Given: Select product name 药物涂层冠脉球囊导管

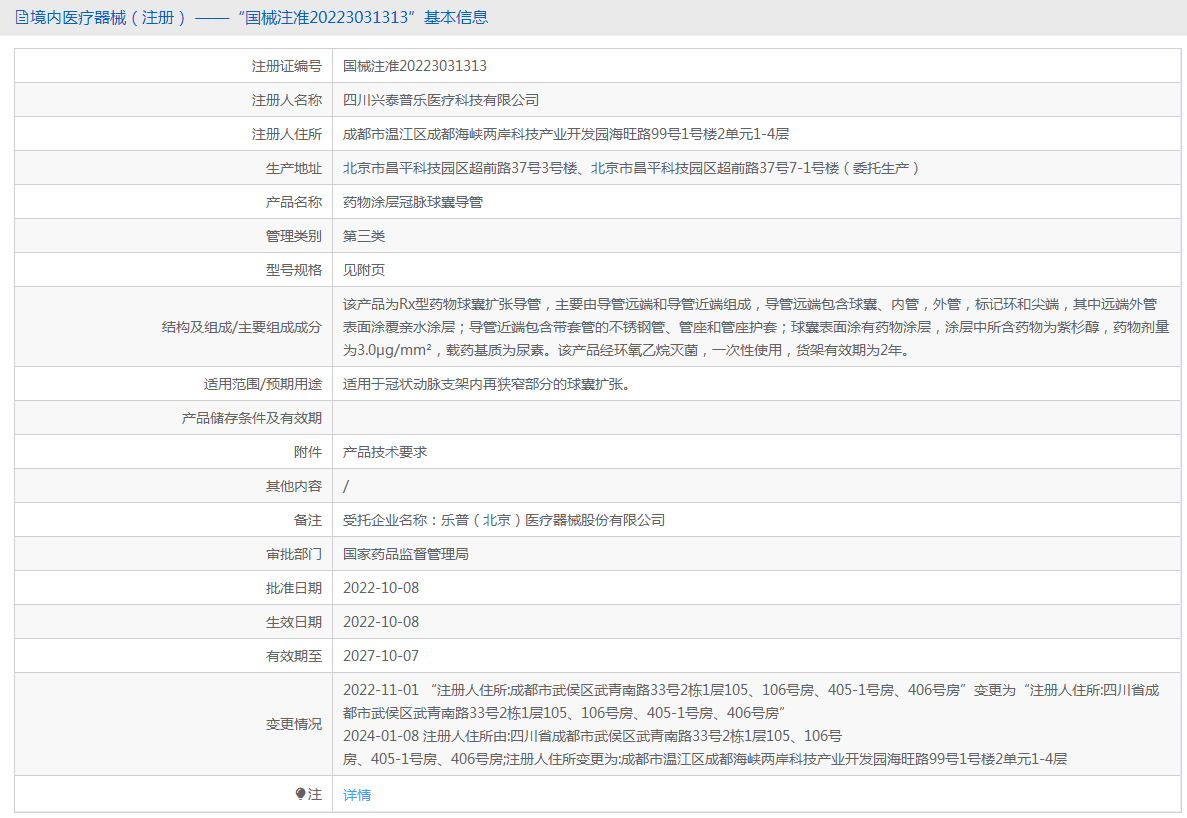Looking at the screenshot, I should click(413, 202).
